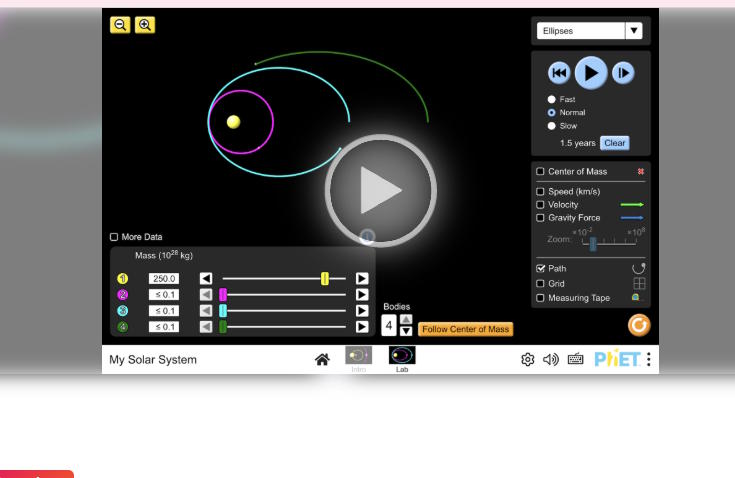The height and width of the screenshot is (478, 735).
Task: Click the yellow body 1 mass slider thumb
Action: point(325,278)
